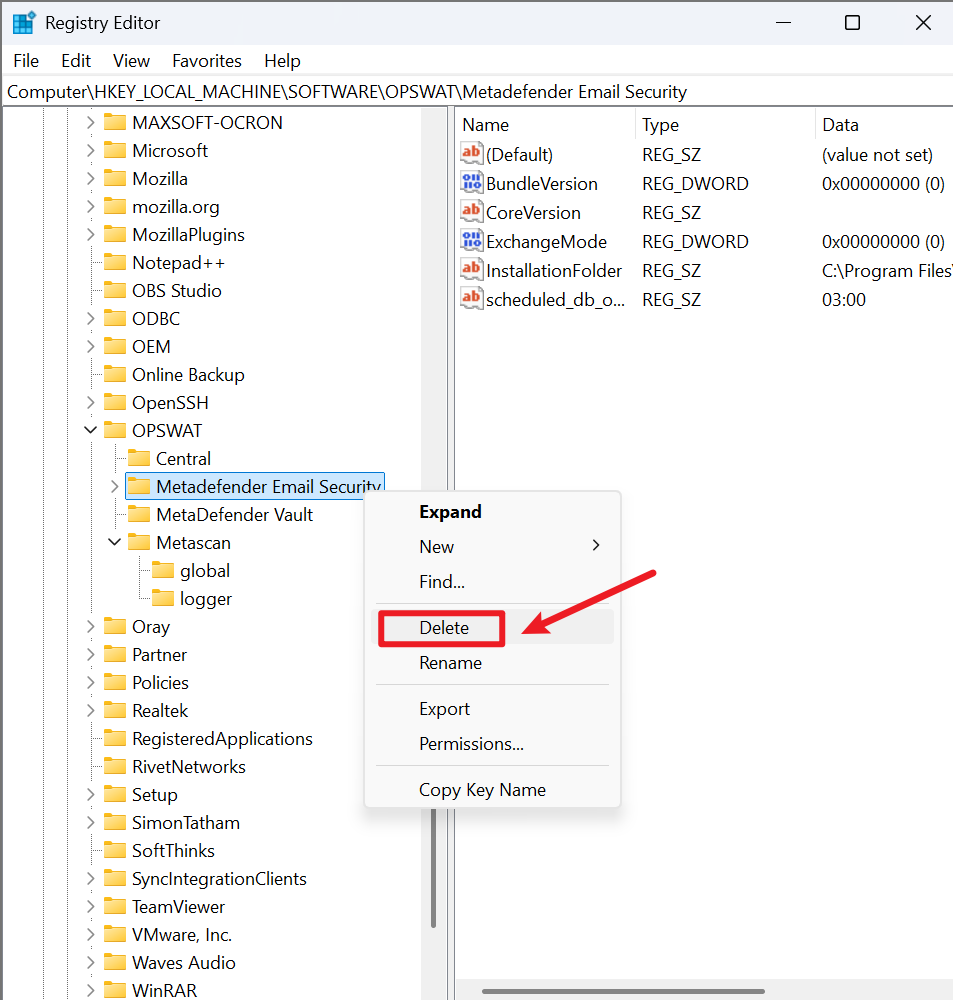Screen dimensions: 953x1000
Task: Choose Expand from the context menu
Action: [x=492, y=512]
